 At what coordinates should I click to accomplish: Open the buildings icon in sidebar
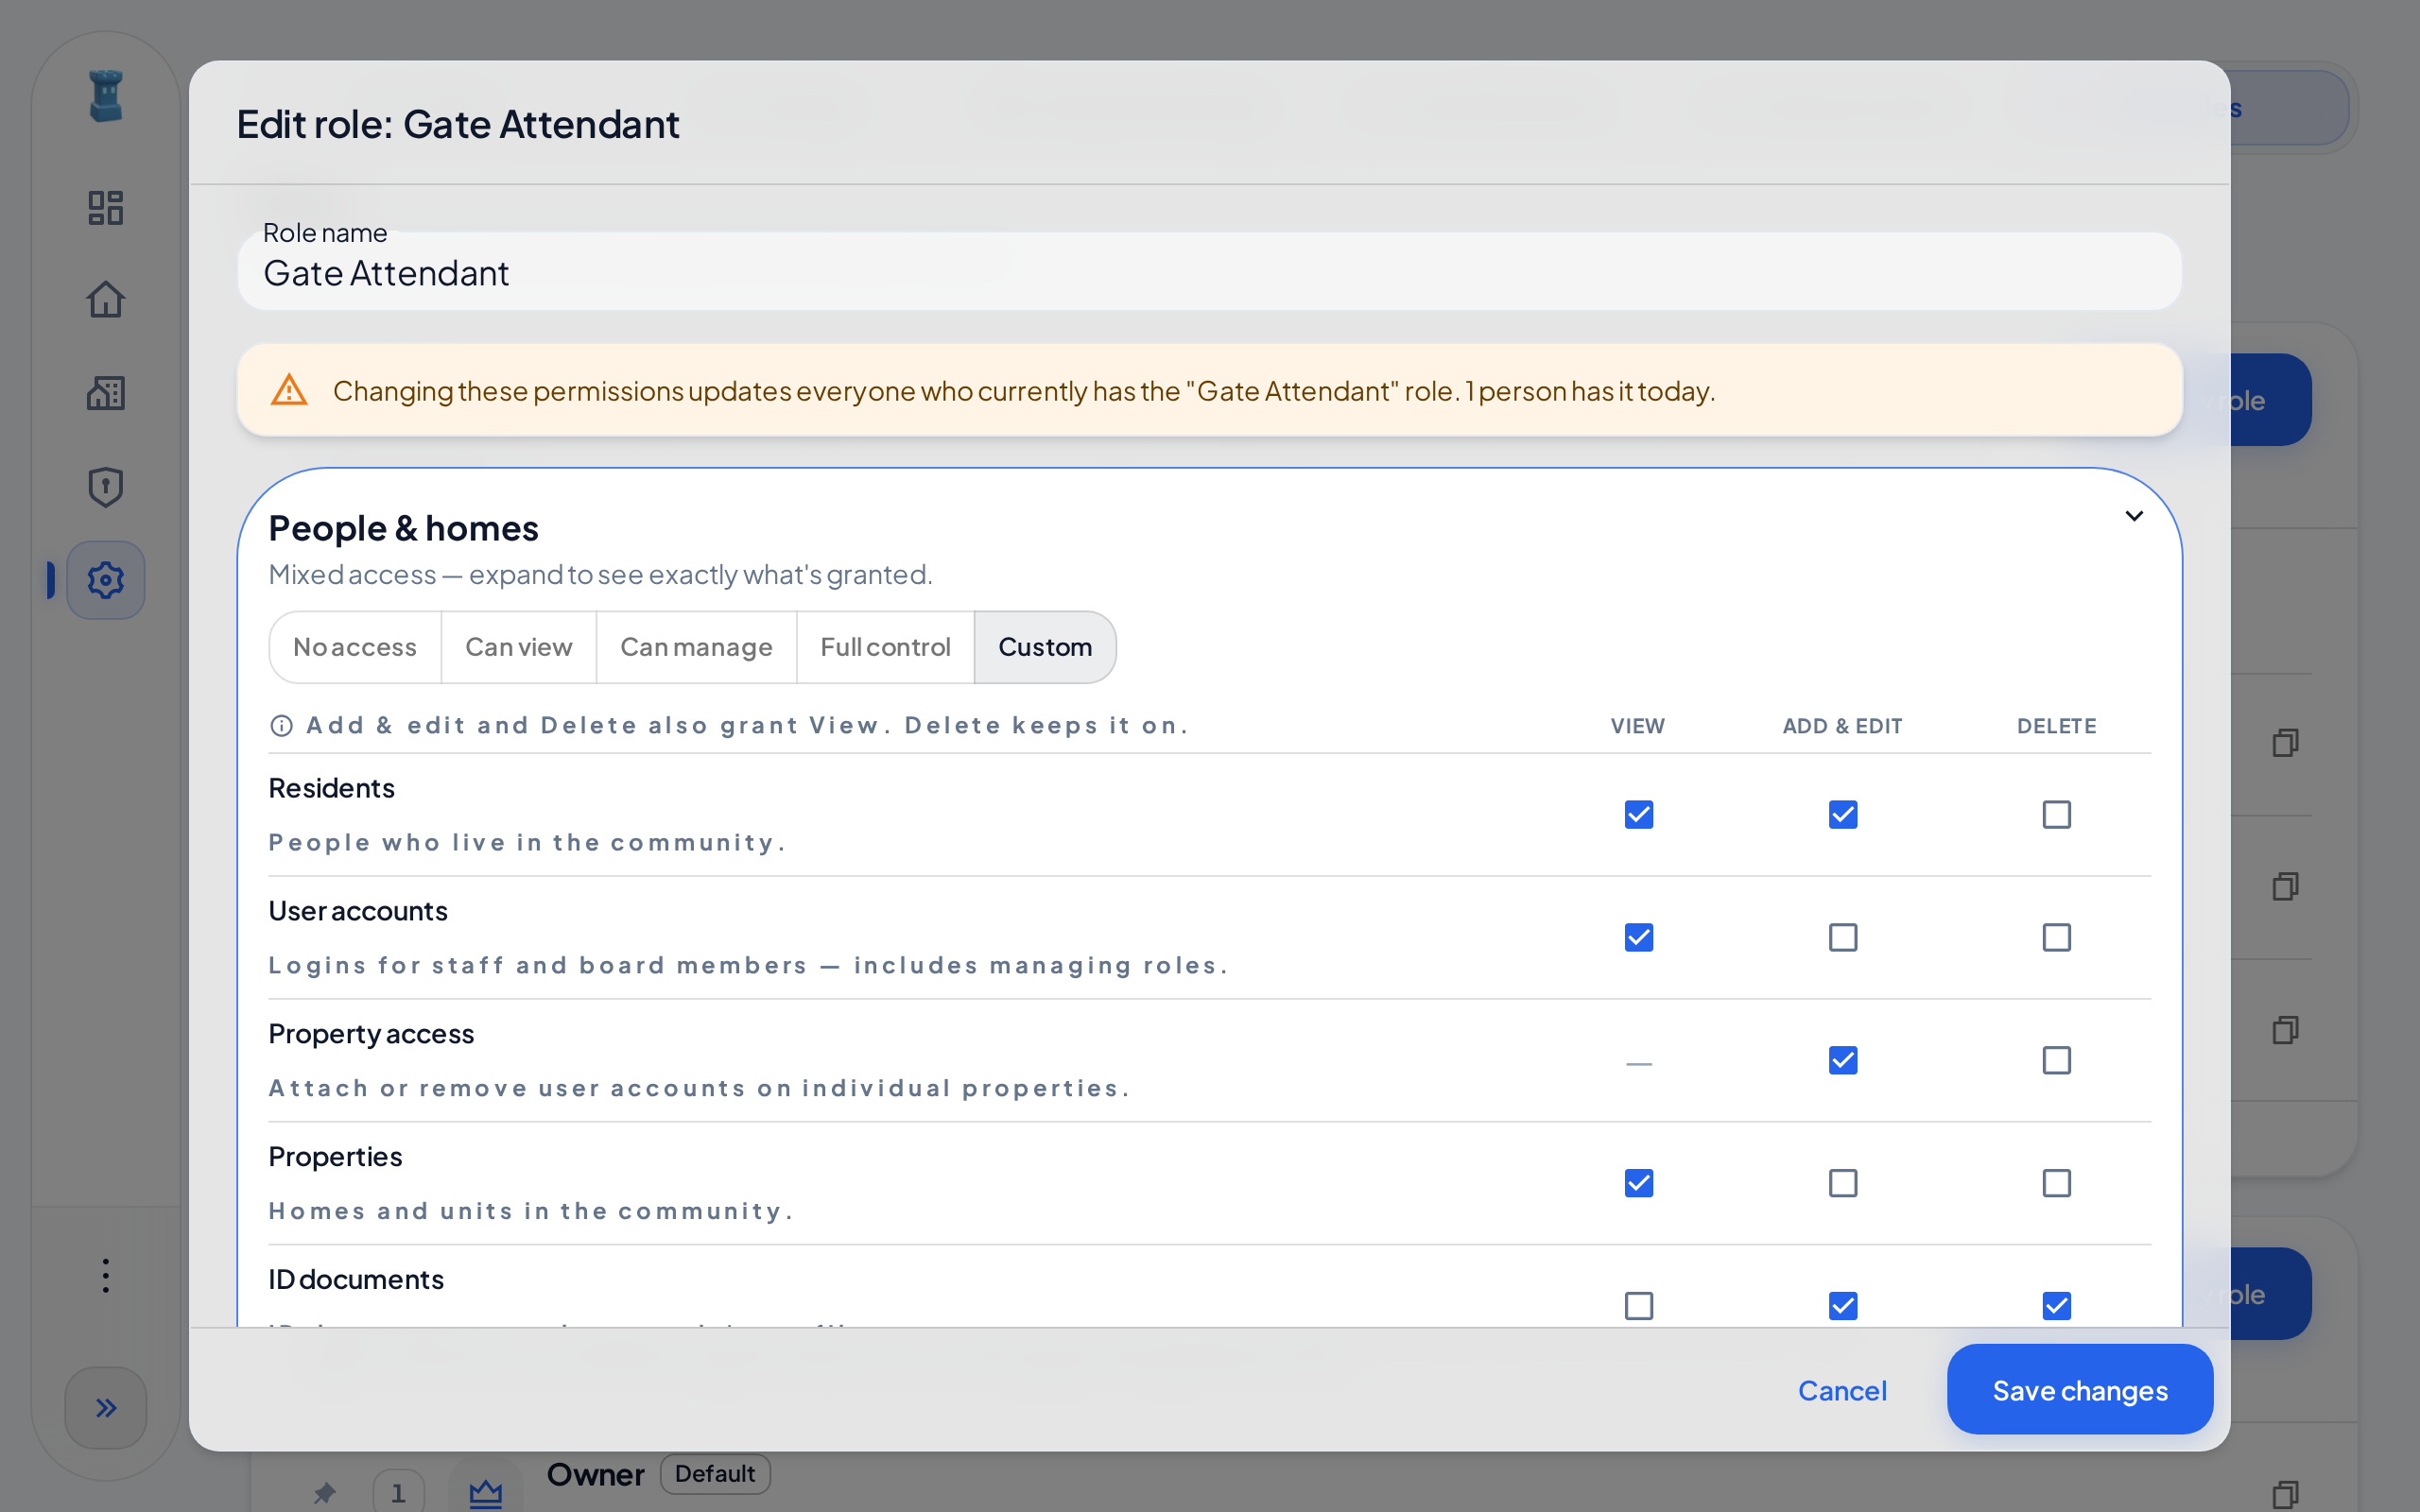coord(106,393)
